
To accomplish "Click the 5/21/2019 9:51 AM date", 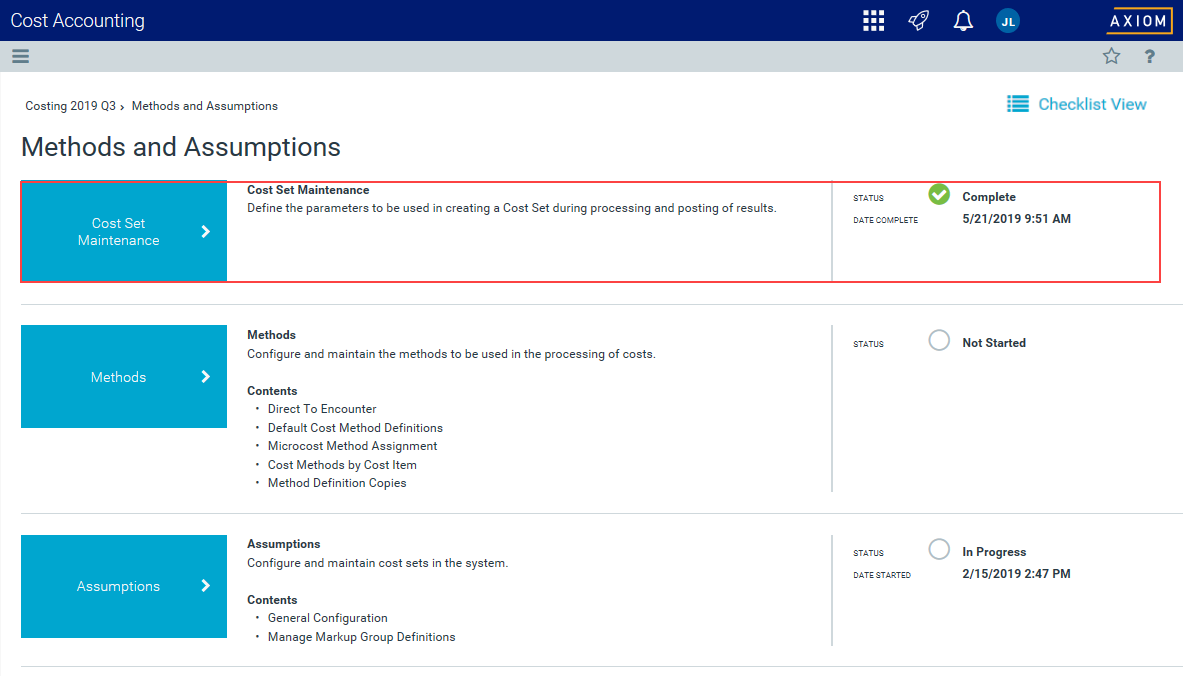I will 1016,219.
